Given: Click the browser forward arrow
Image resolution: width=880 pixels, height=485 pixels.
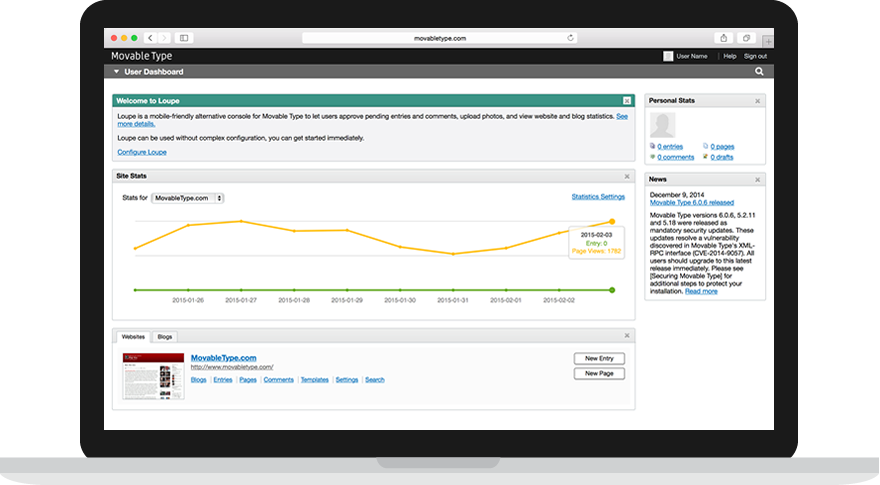Looking at the screenshot, I should (x=164, y=38).
